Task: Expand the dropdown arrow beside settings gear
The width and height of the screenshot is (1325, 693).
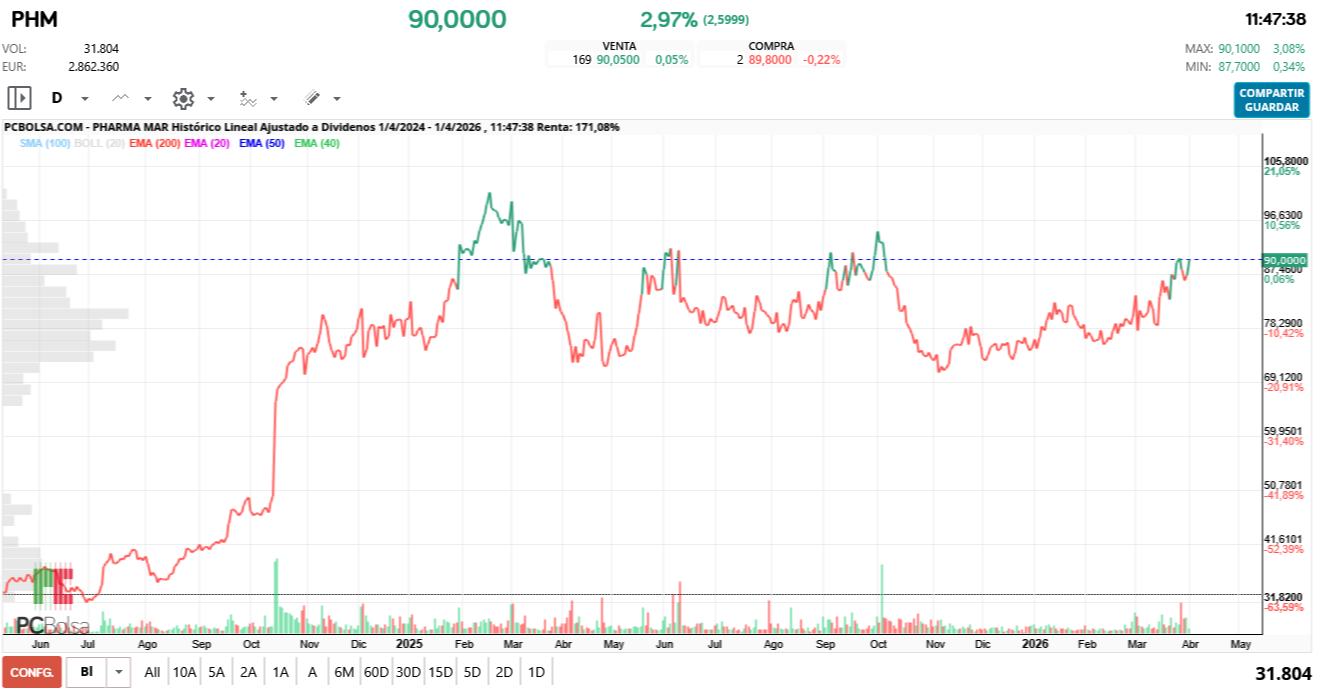Action: click(211, 99)
